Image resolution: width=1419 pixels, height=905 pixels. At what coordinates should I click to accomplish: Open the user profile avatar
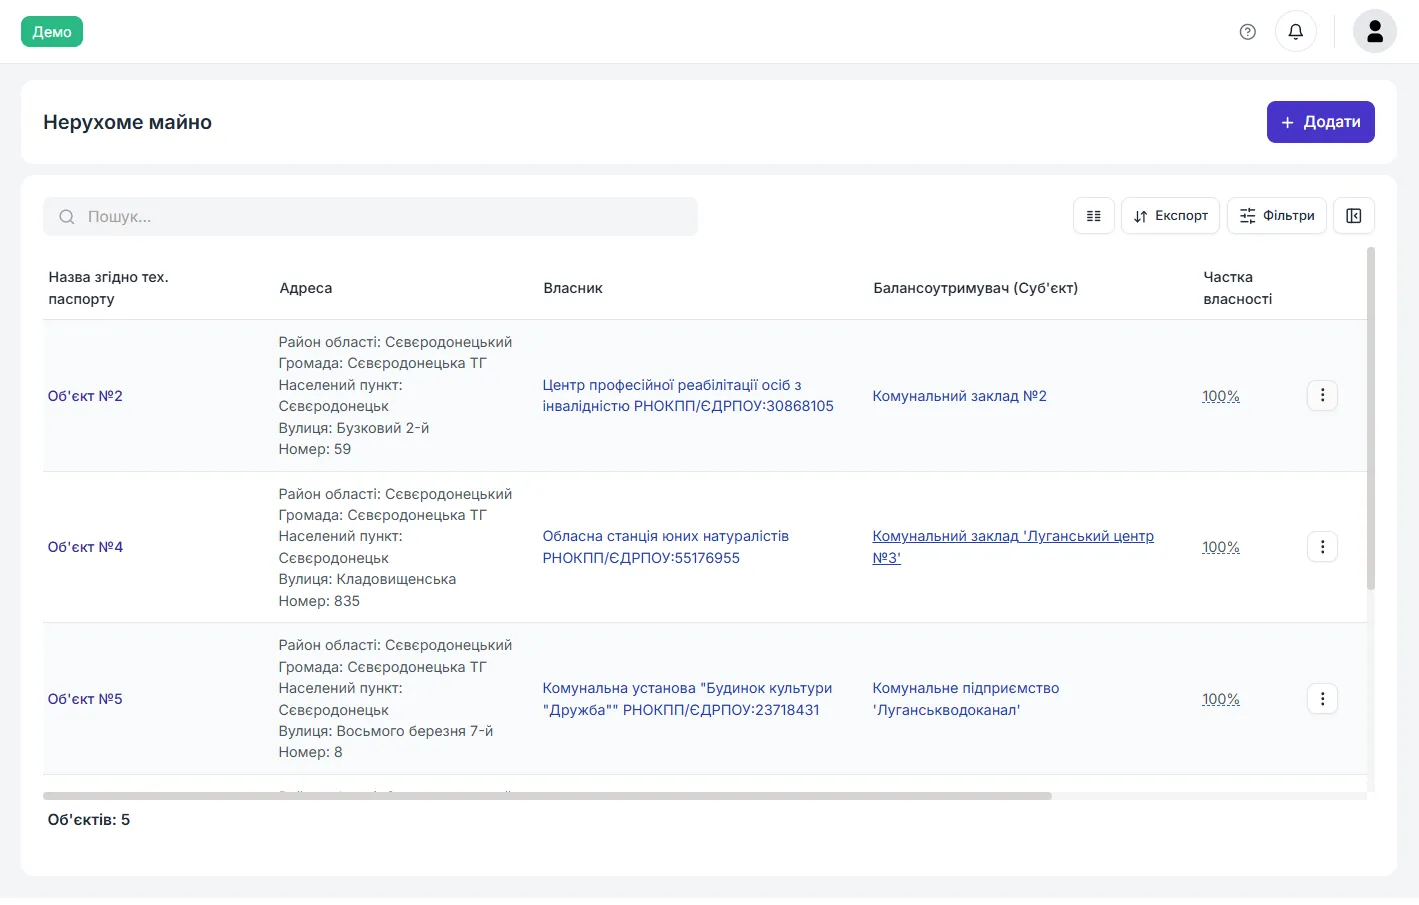coord(1374,32)
